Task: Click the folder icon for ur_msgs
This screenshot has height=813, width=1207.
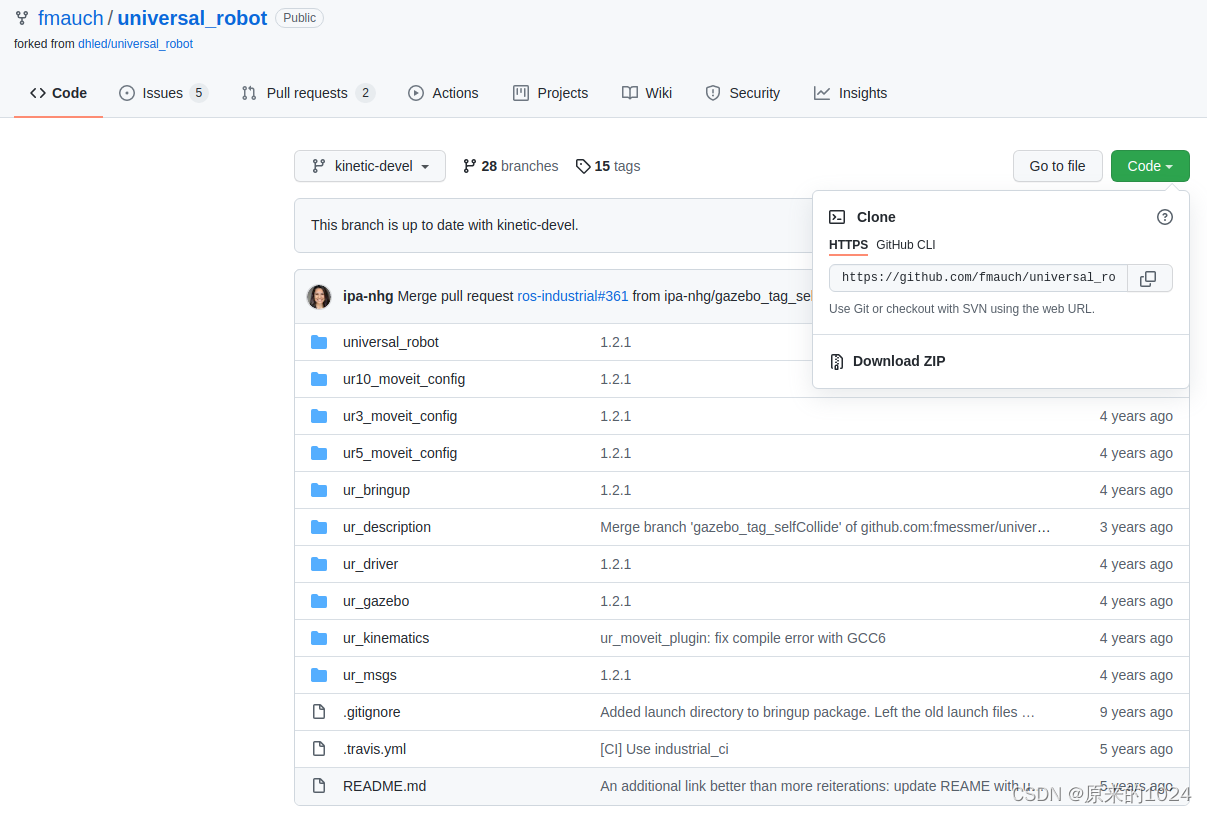Action: coord(319,675)
